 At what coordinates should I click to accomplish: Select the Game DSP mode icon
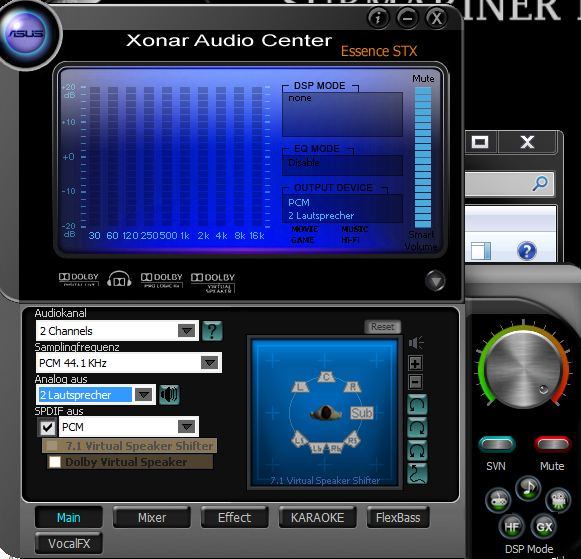[498, 500]
